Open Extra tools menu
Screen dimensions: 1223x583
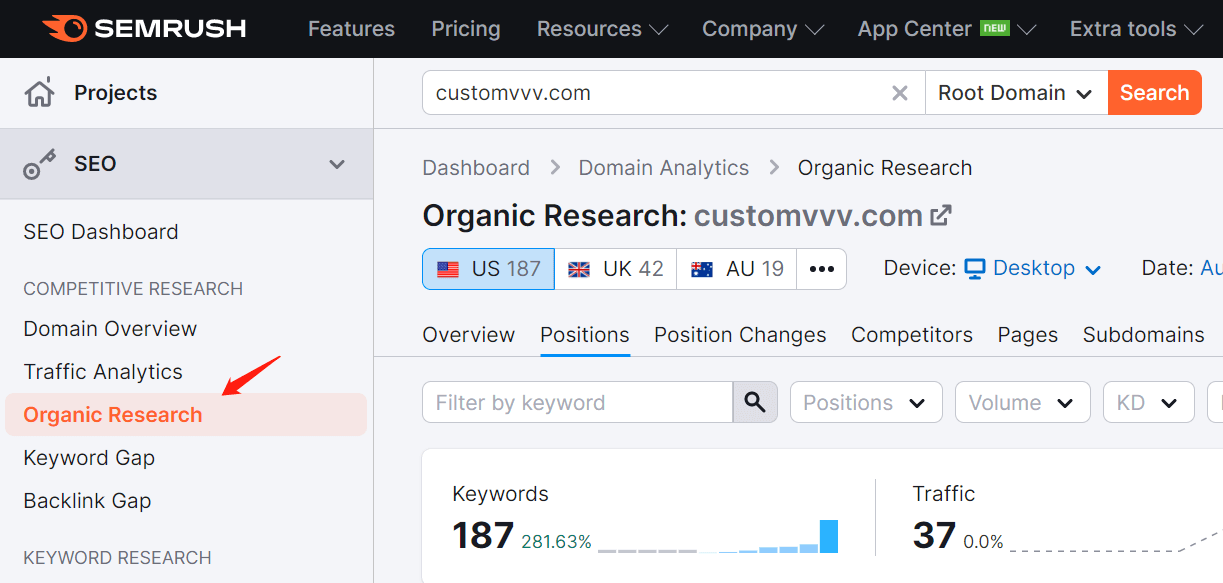1136,29
